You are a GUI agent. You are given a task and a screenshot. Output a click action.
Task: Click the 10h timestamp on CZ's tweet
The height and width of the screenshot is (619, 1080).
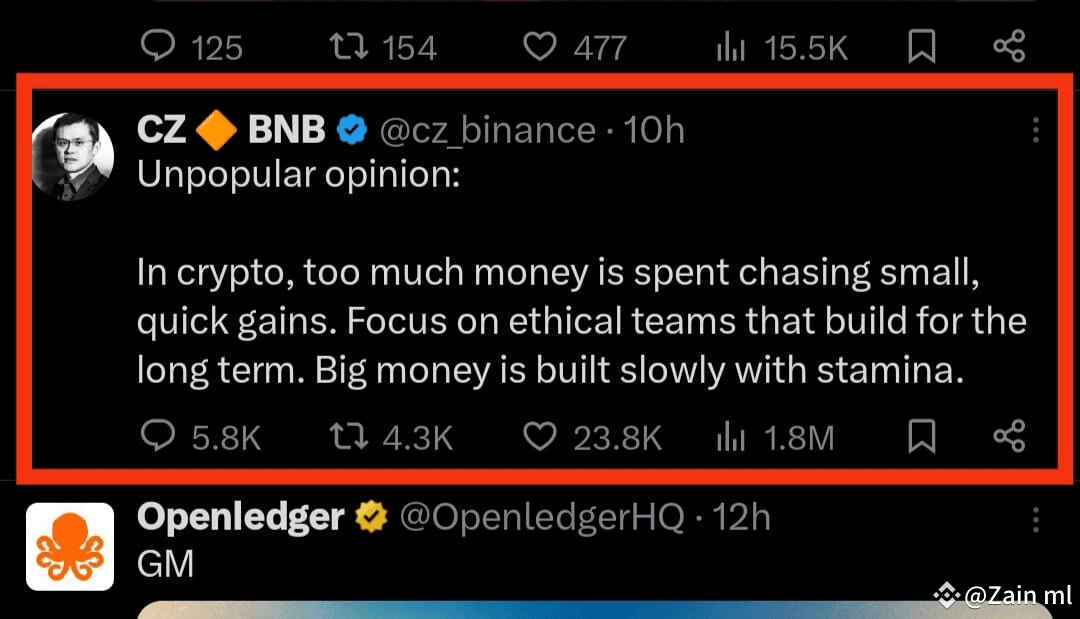[651, 128]
